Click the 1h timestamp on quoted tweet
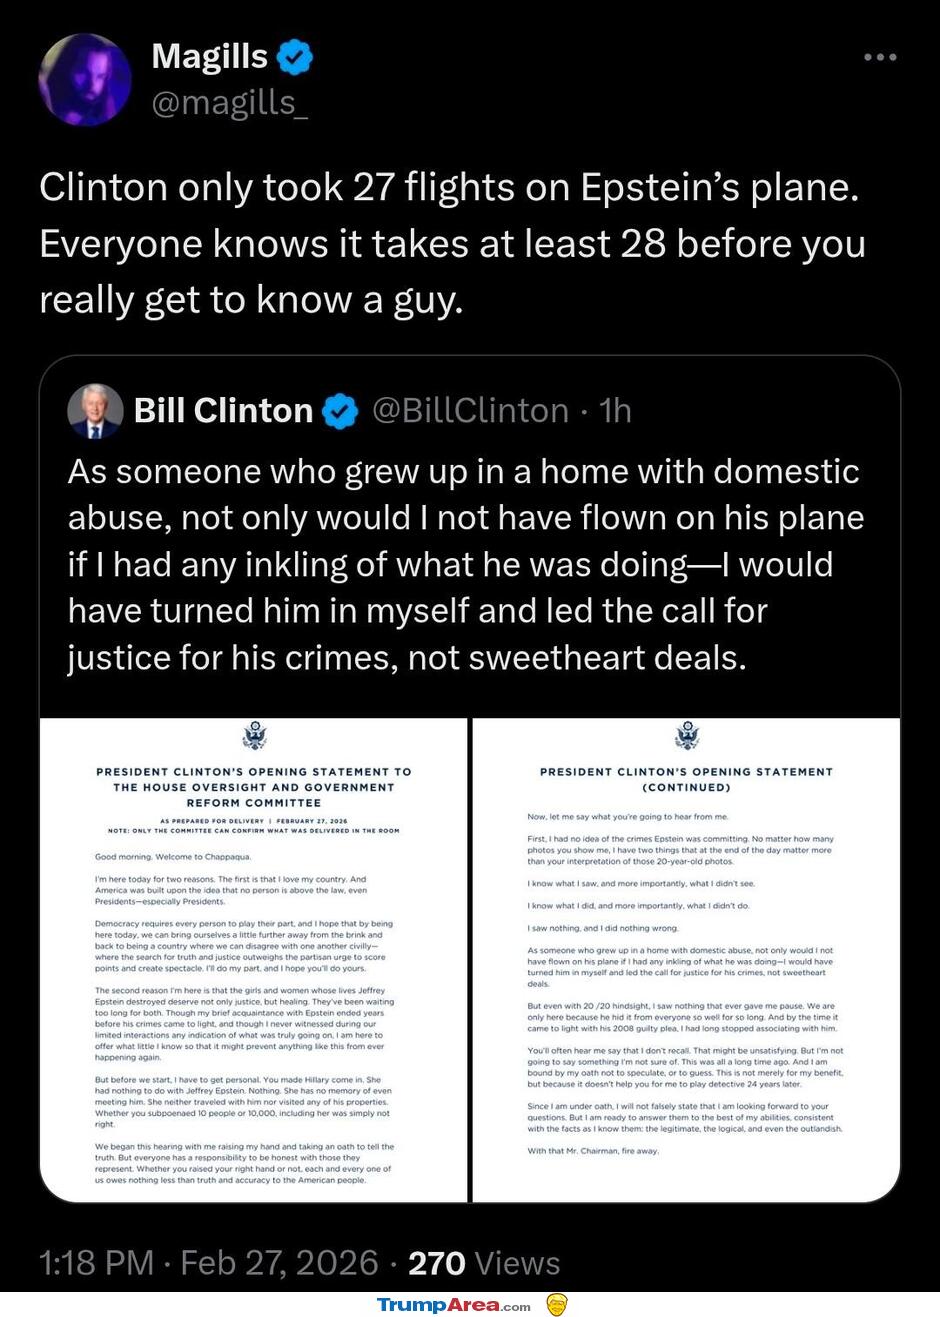The height and width of the screenshot is (1317, 940). [615, 411]
